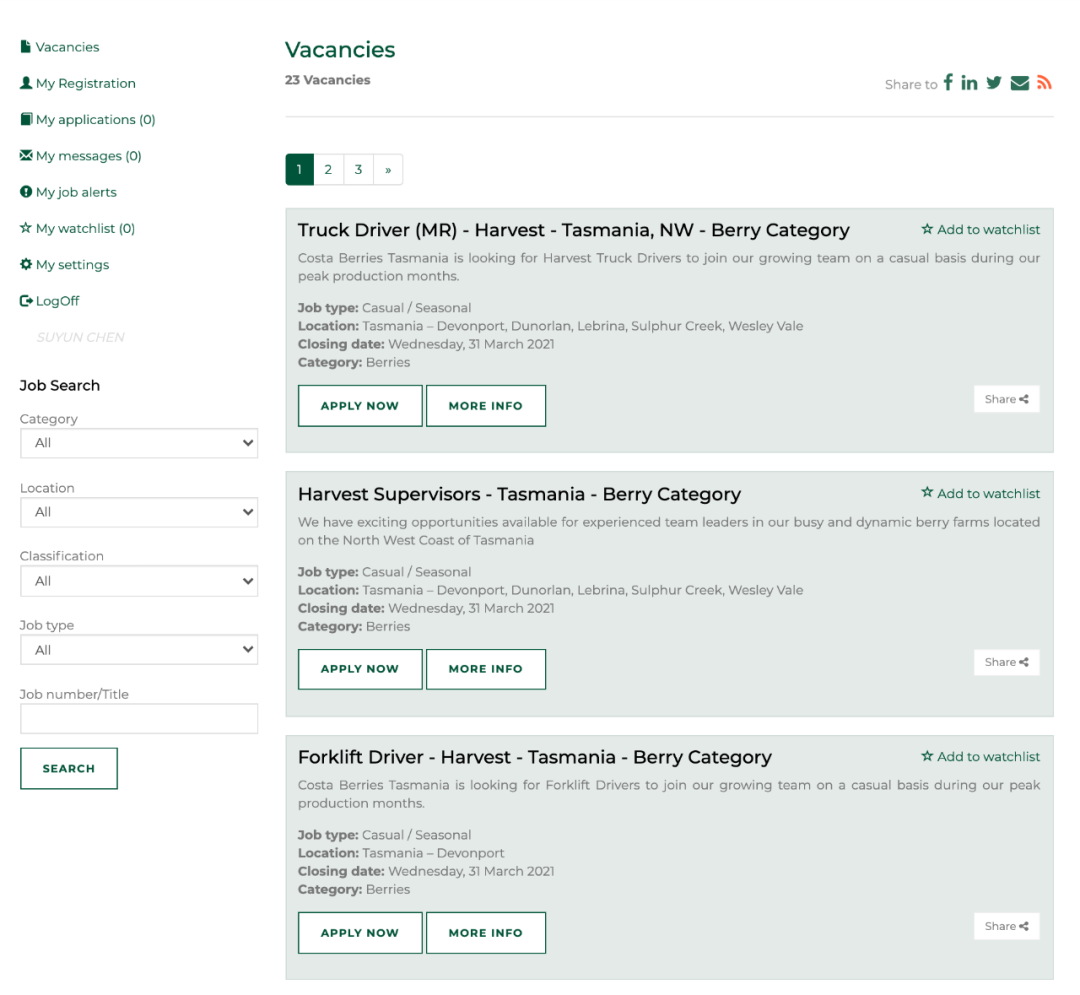Click the Job number/Title input field

click(x=138, y=718)
